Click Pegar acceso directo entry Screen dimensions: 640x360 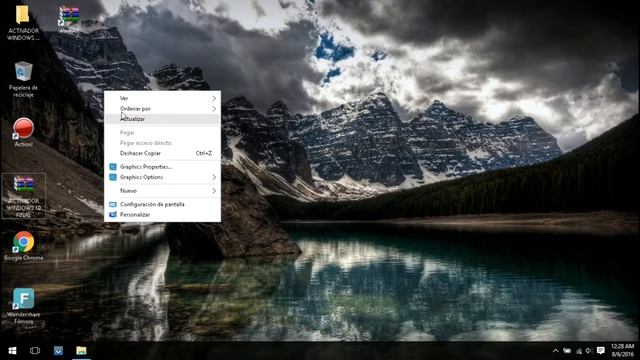162,143
